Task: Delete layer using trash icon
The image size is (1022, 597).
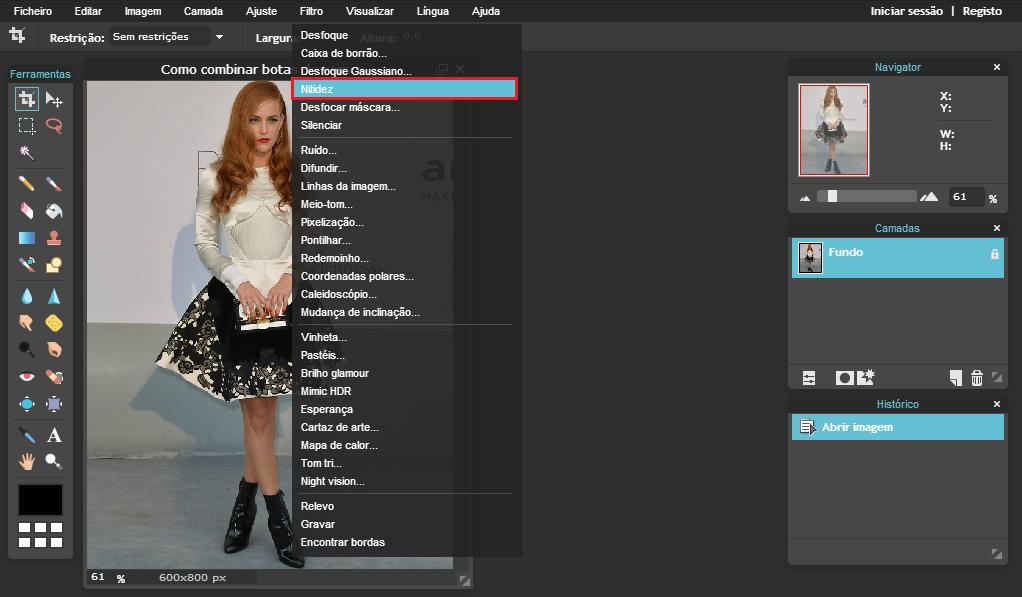Action: (976, 377)
